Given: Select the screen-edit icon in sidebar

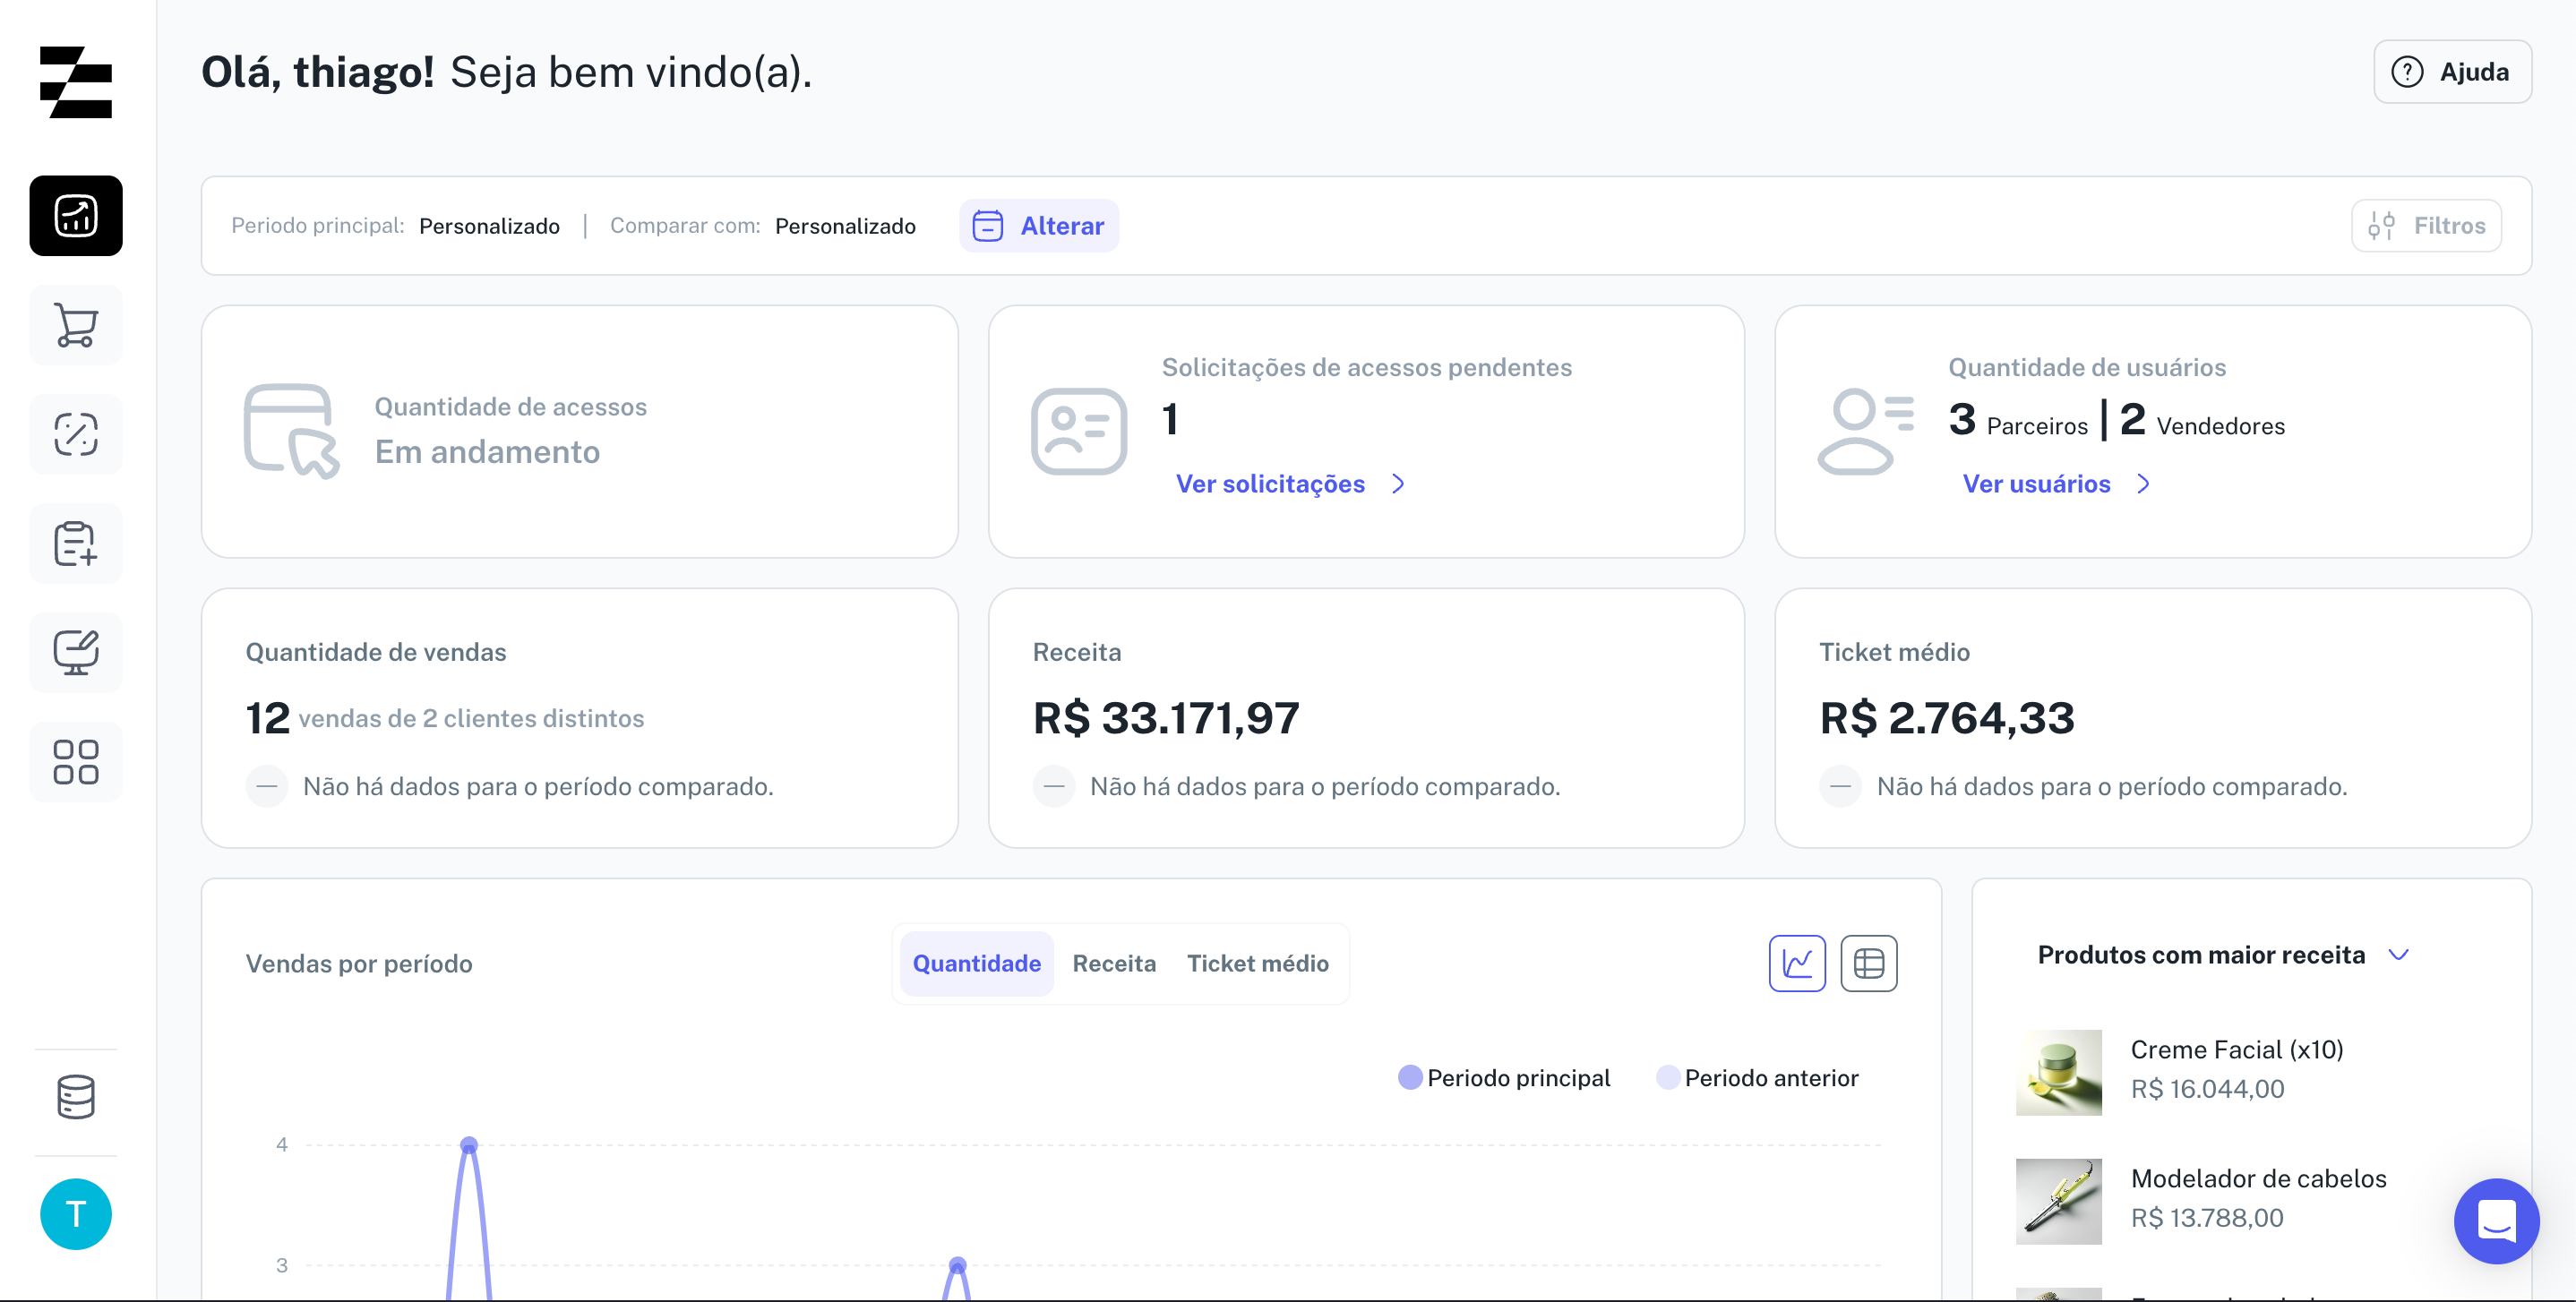Looking at the screenshot, I should click(75, 652).
